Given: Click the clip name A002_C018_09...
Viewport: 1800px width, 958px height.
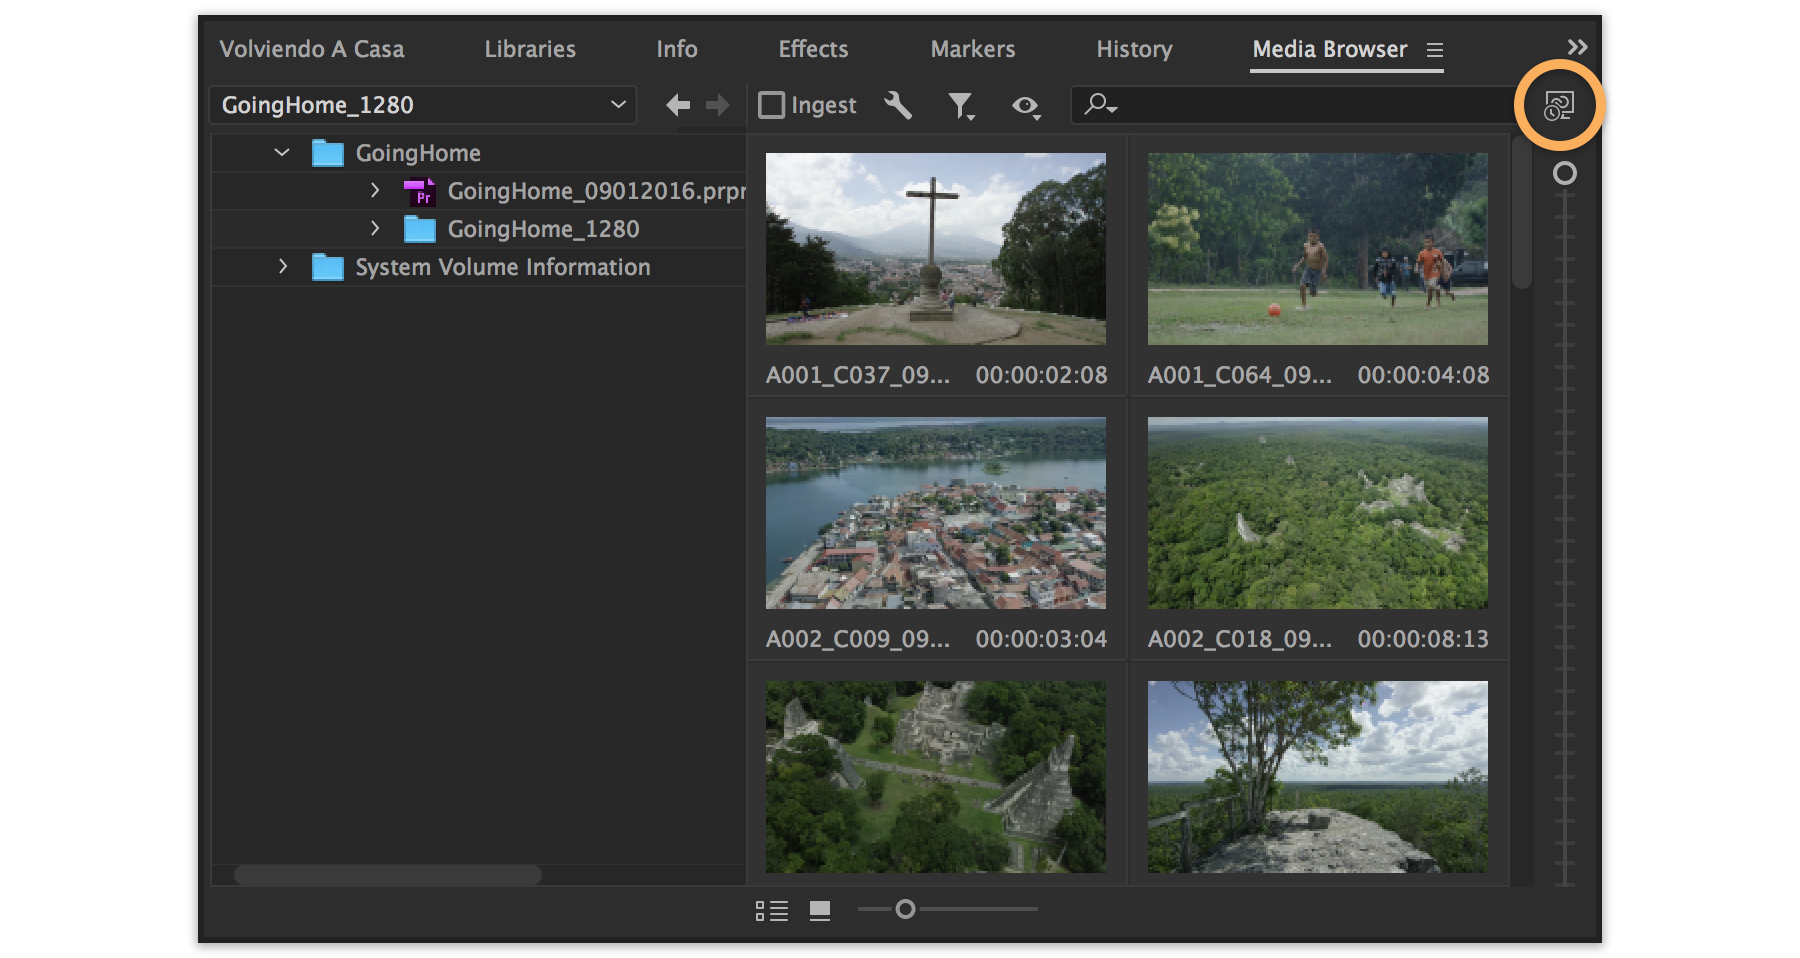Looking at the screenshot, I should click(1240, 639).
